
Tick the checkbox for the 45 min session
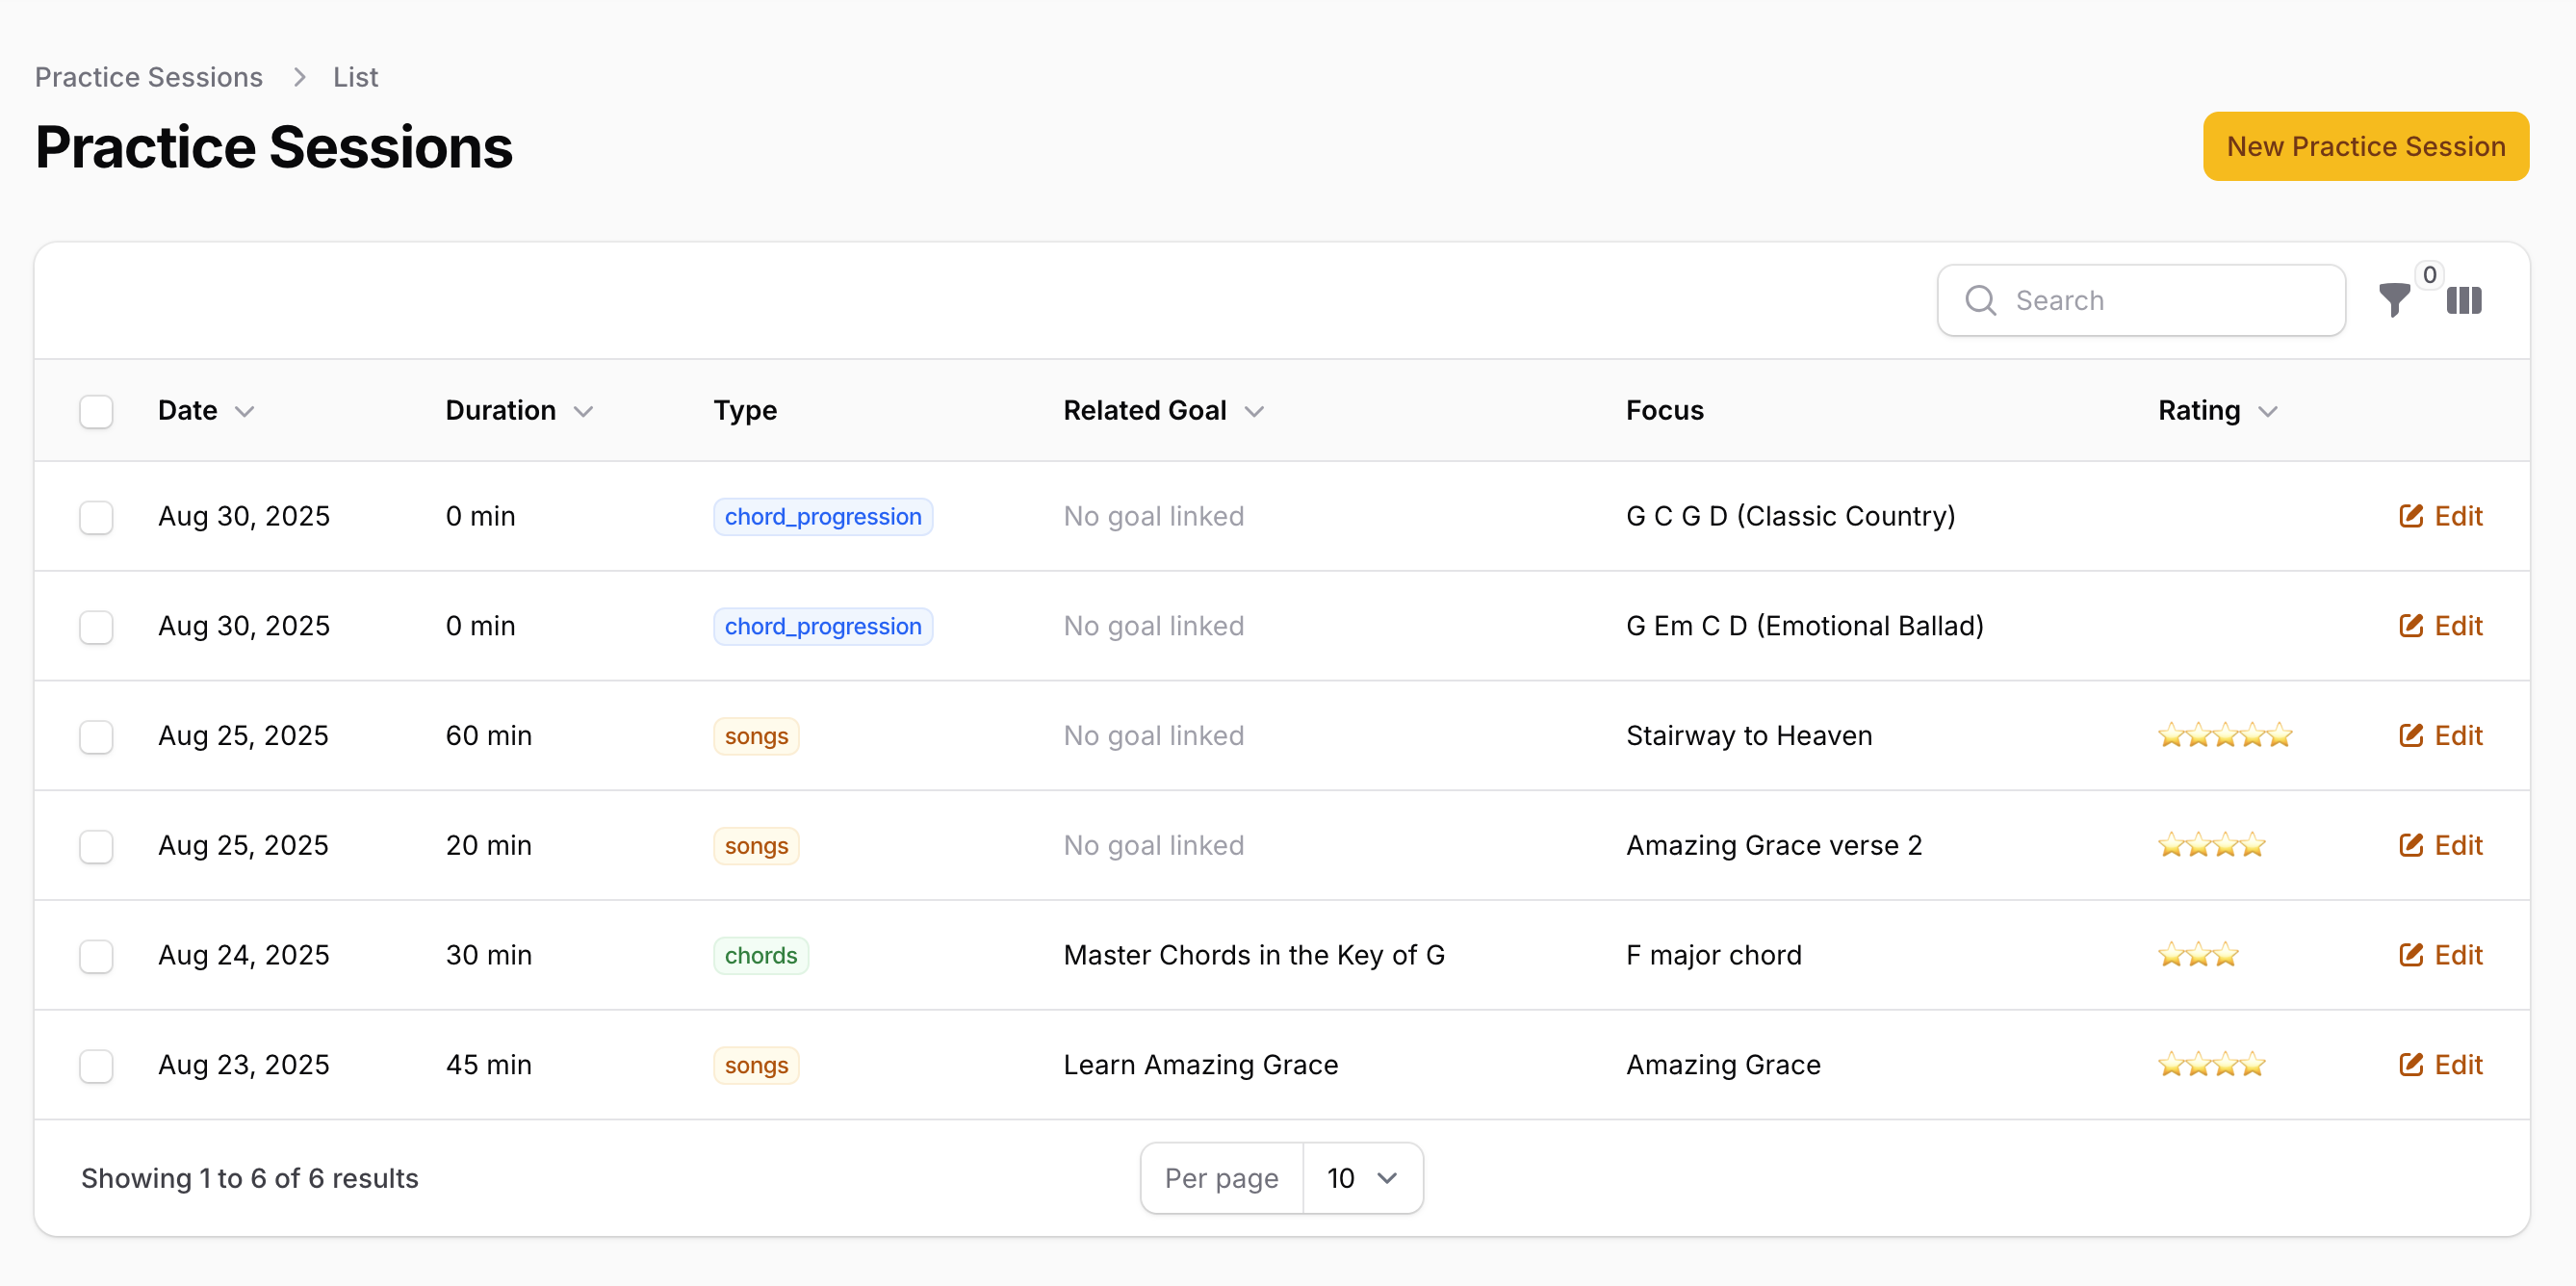[x=96, y=1065]
